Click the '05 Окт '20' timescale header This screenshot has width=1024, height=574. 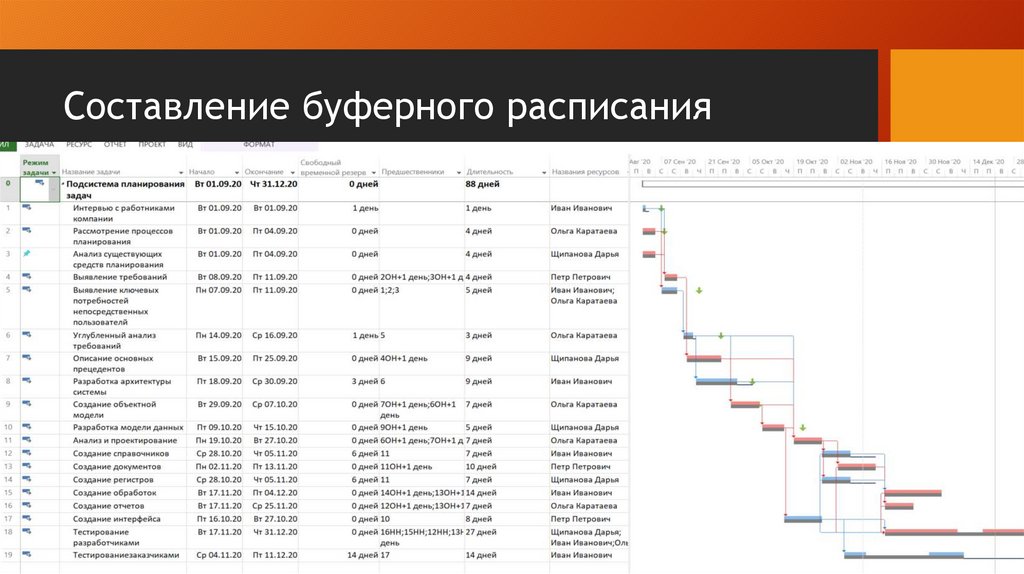tap(767, 161)
